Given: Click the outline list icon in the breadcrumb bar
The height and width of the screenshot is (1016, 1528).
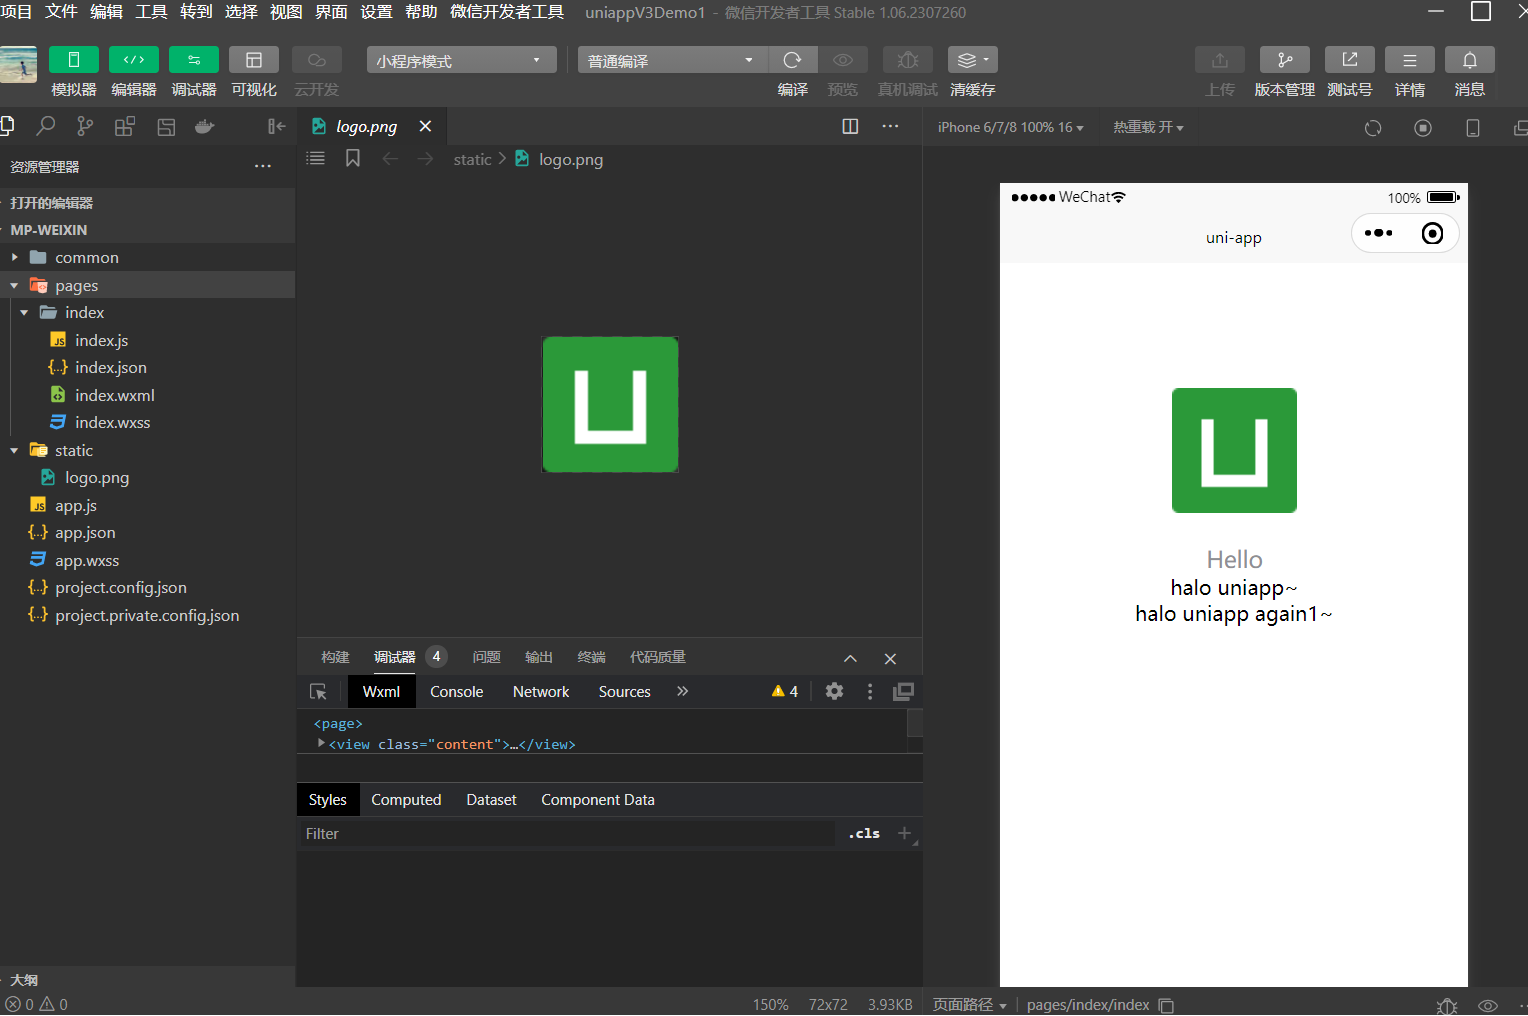Looking at the screenshot, I should point(316,158).
